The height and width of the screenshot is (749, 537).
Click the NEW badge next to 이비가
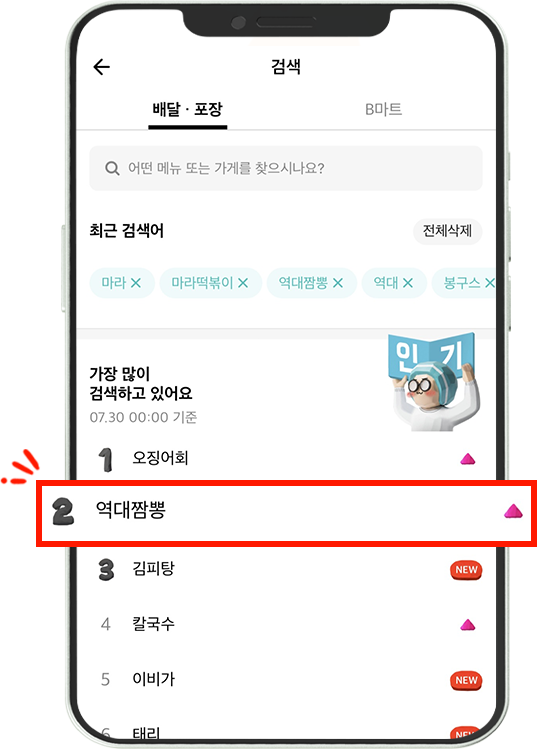click(466, 680)
